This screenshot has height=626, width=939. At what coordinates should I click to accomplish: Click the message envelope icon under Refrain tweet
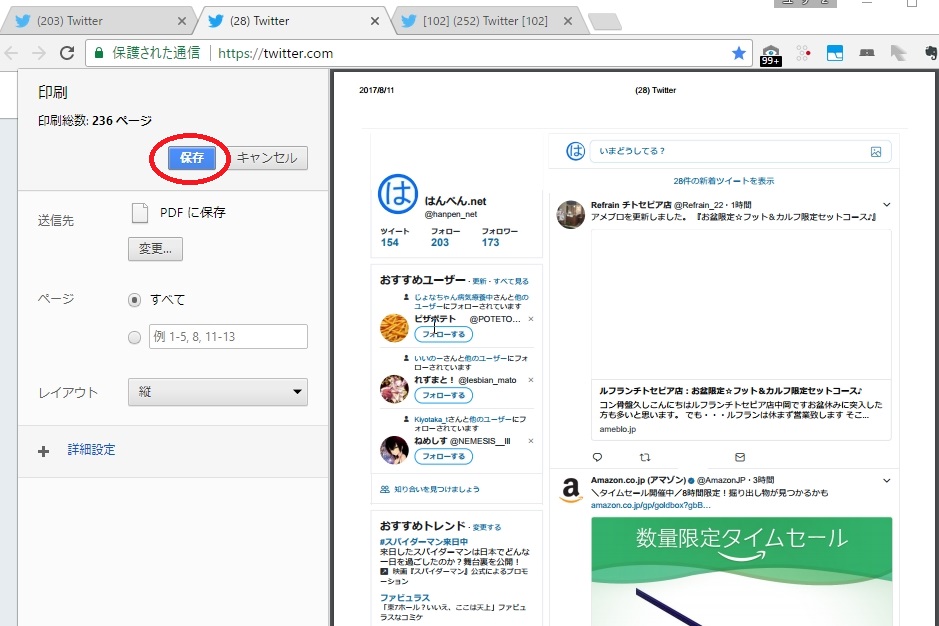740,457
